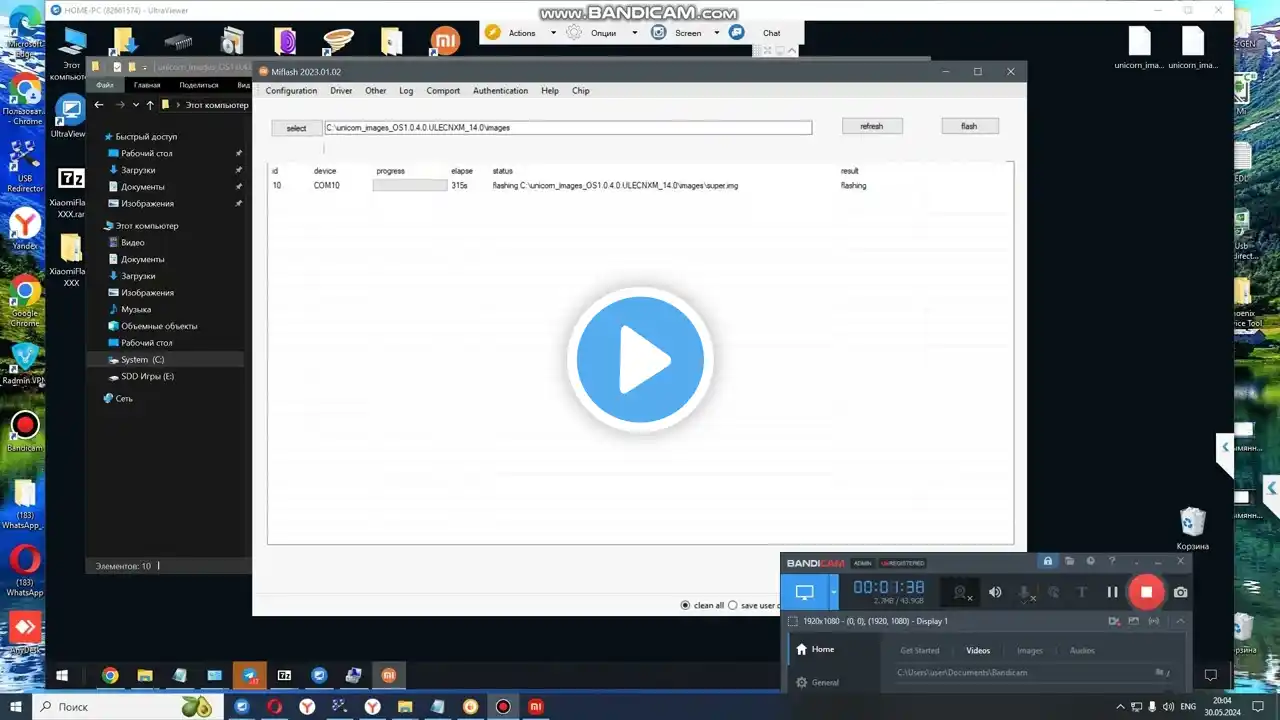Click the COM10 progress bar
Image resolution: width=1280 pixels, height=720 pixels.
tap(410, 185)
